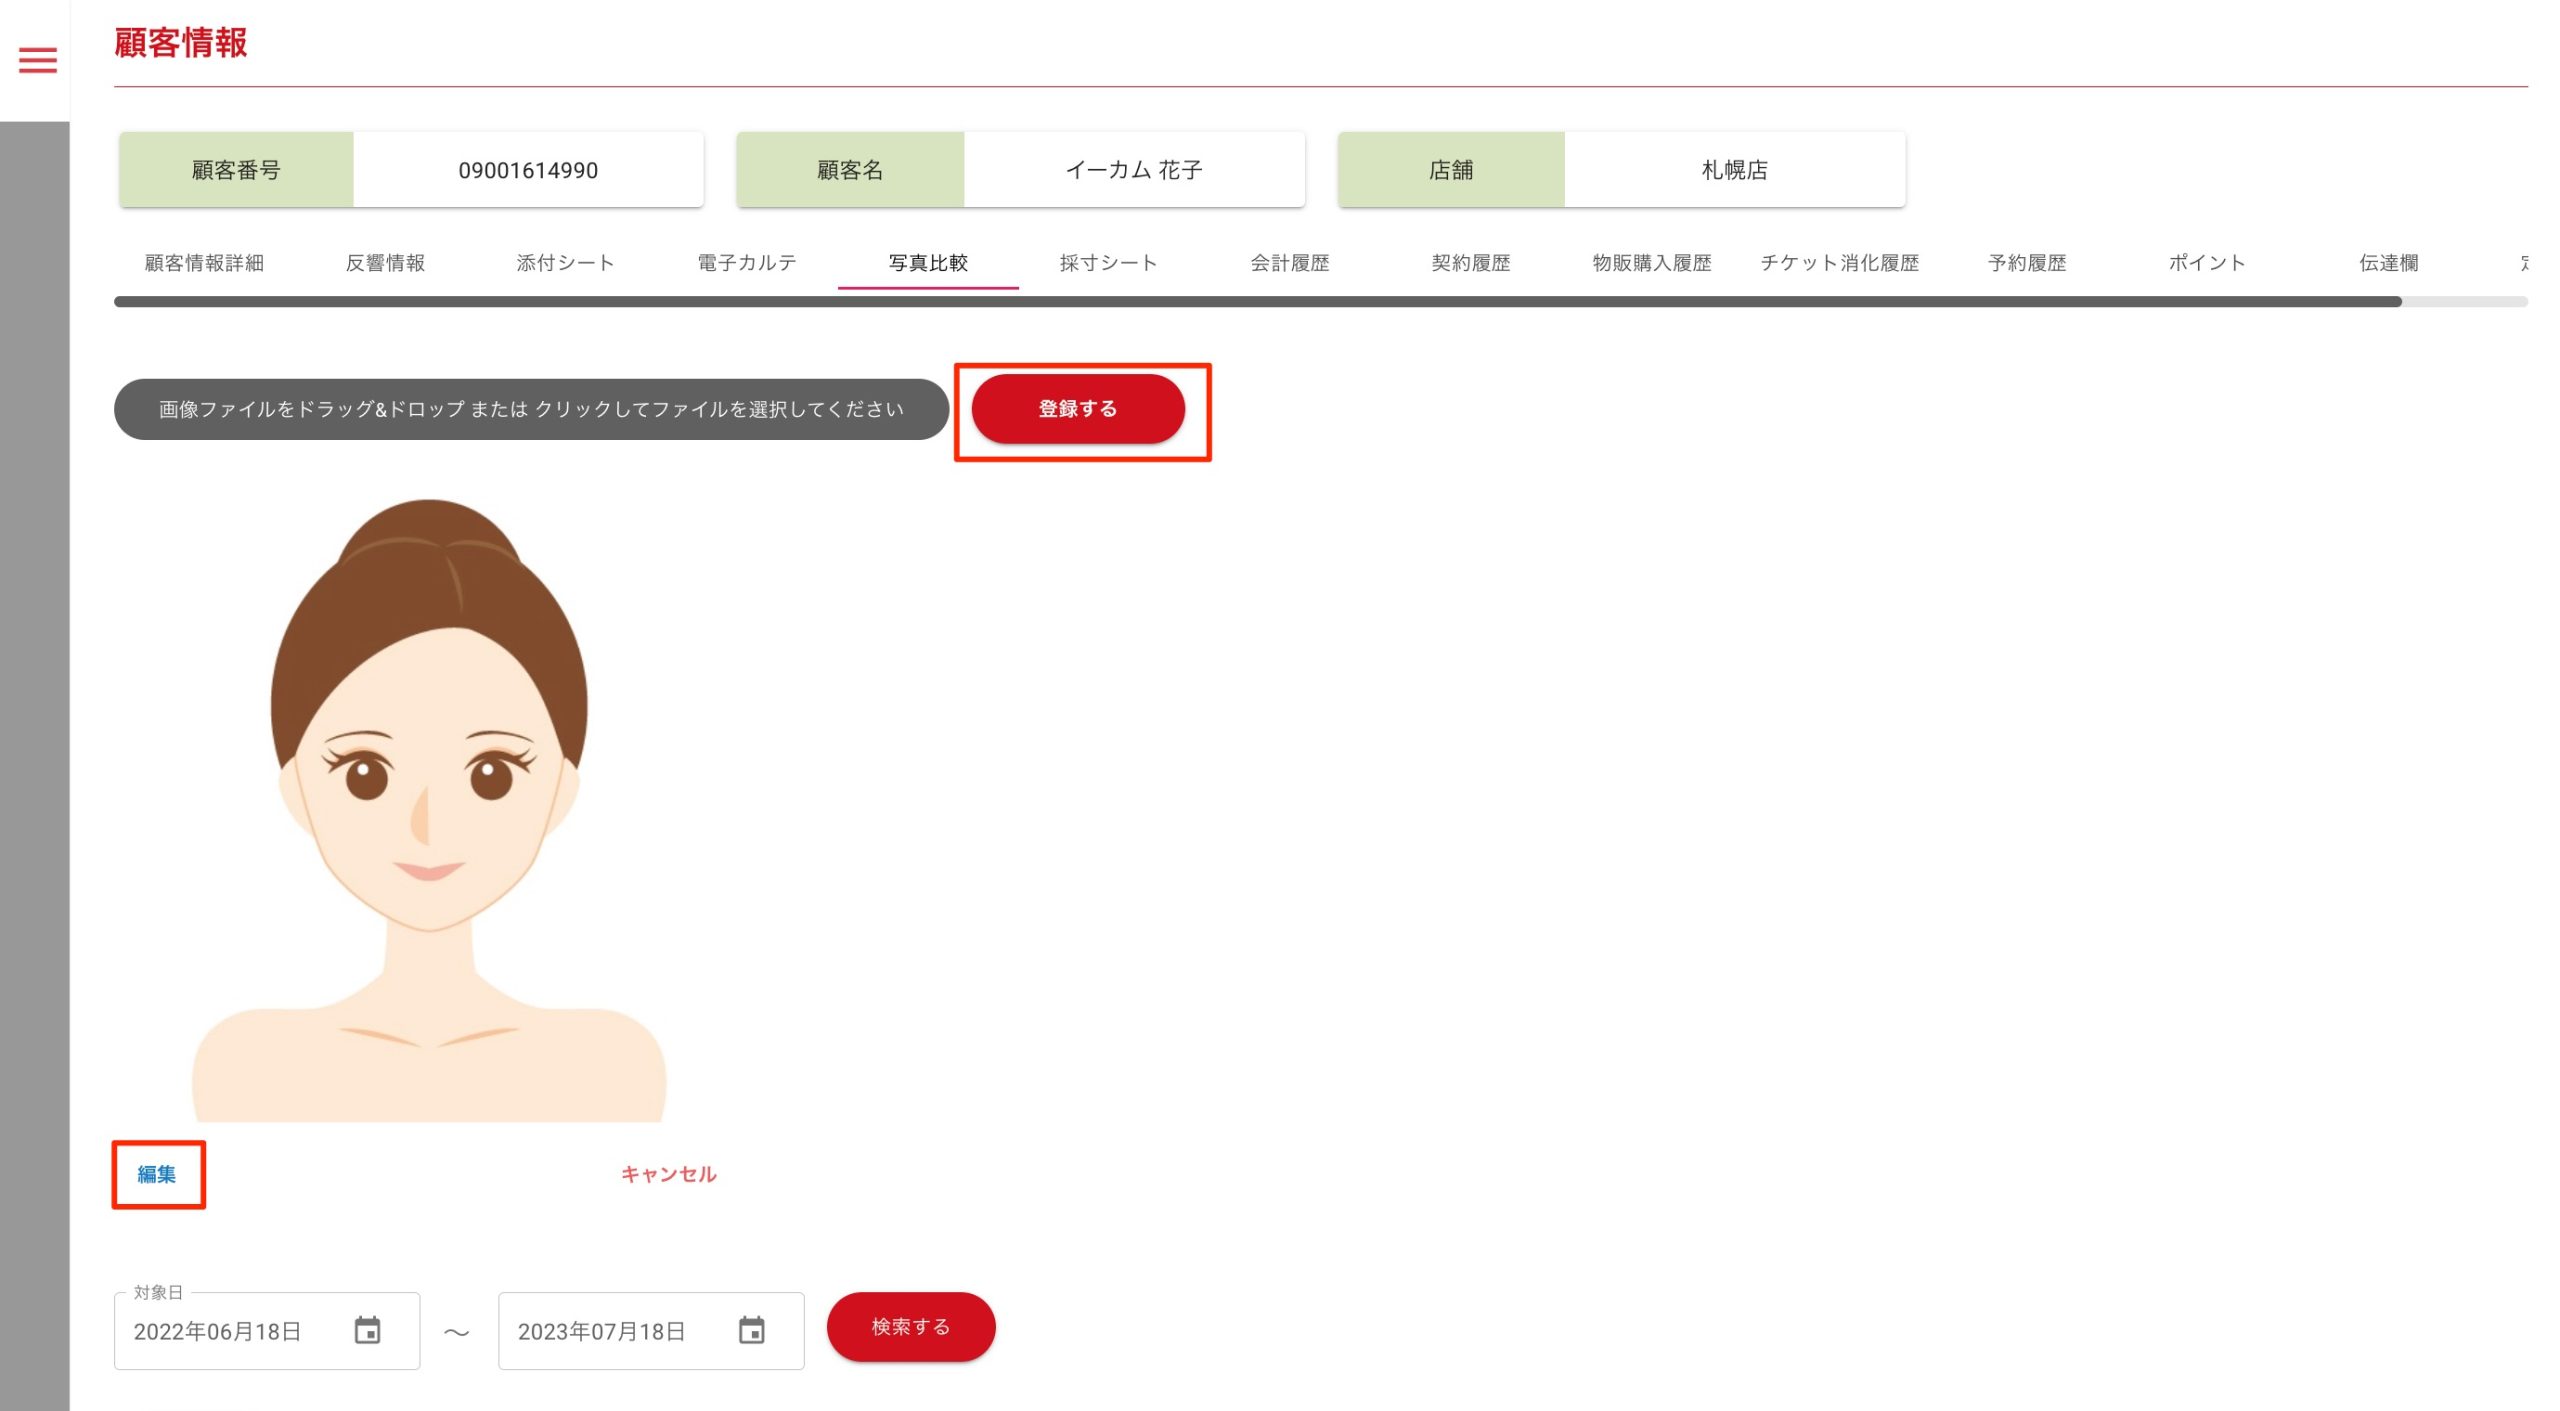Screen dimensions: 2560x1411
Task: Open the hamburger menu icon
Action: (38, 60)
